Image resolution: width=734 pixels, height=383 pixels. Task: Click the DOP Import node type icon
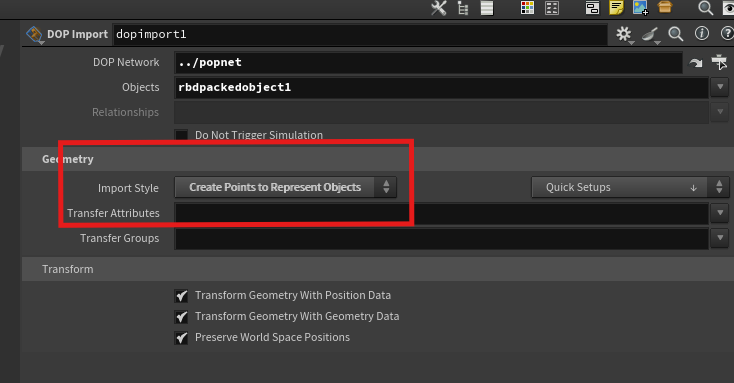pos(34,35)
